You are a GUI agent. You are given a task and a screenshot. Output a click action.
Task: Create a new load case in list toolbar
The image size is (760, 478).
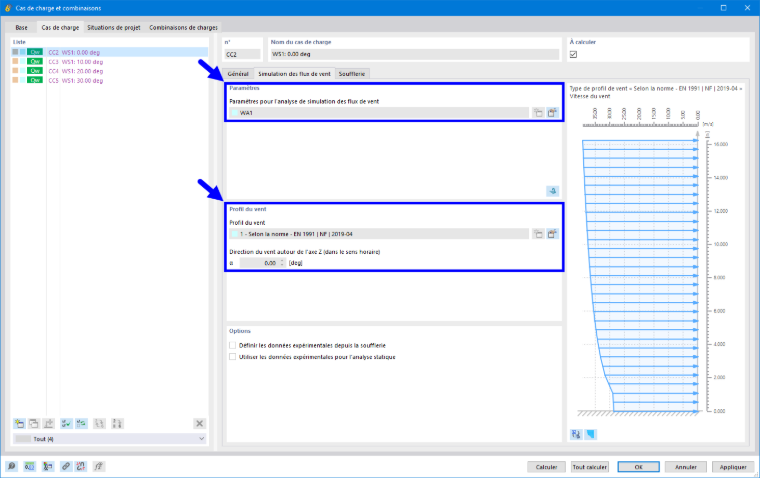pos(19,424)
